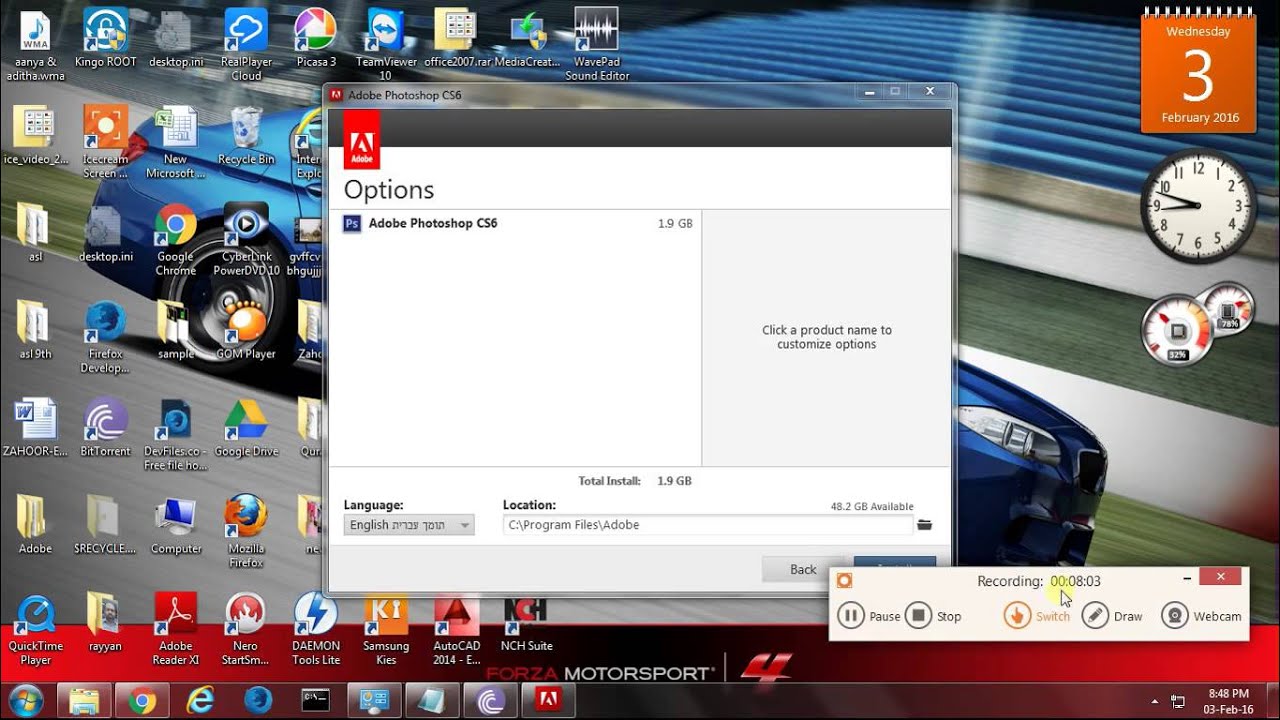
Task: Click the calendar gadget showing February 2016
Action: [x=1198, y=73]
